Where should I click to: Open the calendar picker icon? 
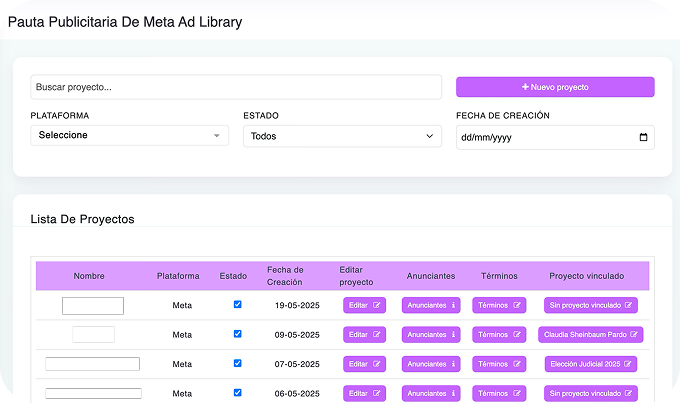(x=644, y=137)
